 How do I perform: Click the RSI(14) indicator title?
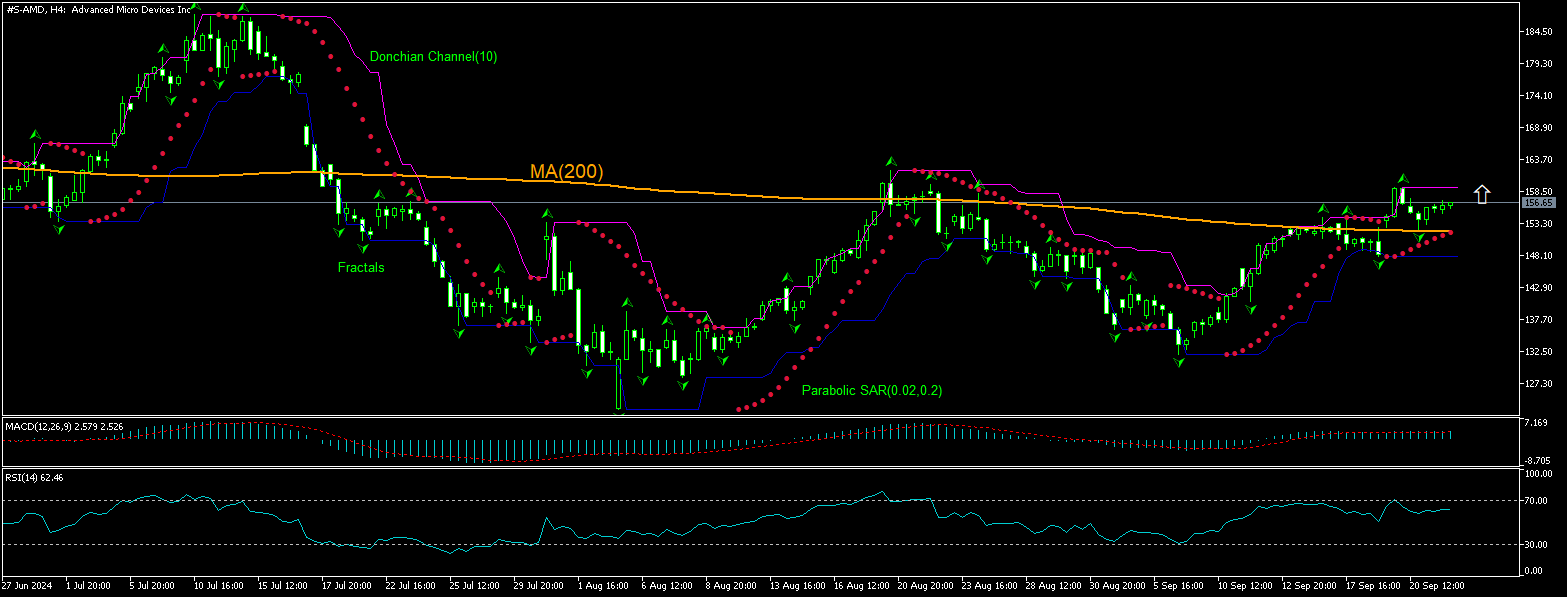click(x=34, y=477)
